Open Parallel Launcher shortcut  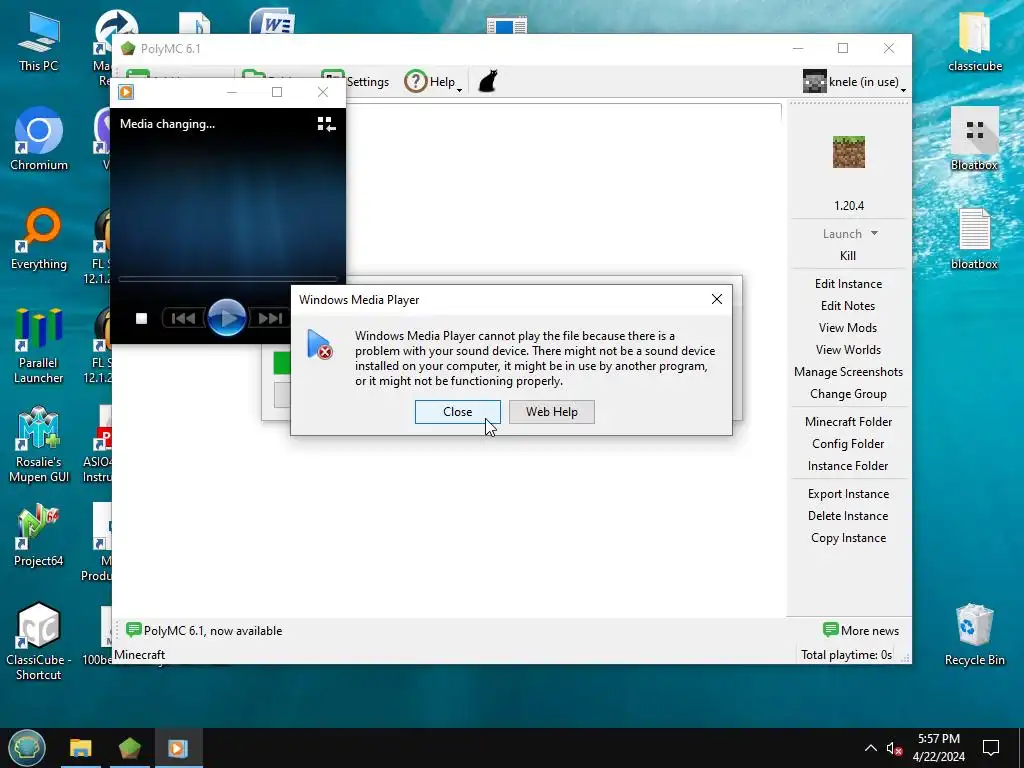coord(39,345)
